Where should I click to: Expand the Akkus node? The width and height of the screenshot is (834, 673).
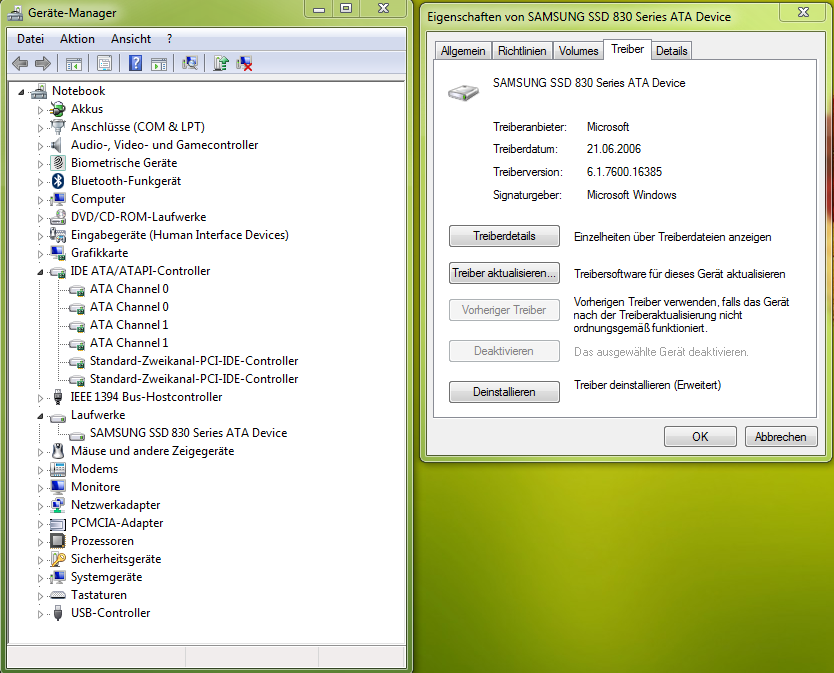40,110
